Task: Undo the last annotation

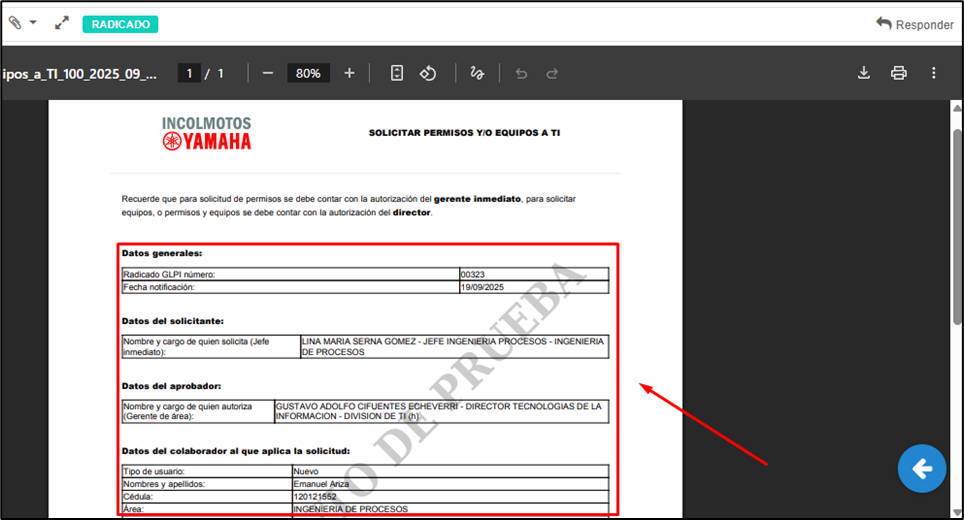Action: tap(520, 73)
